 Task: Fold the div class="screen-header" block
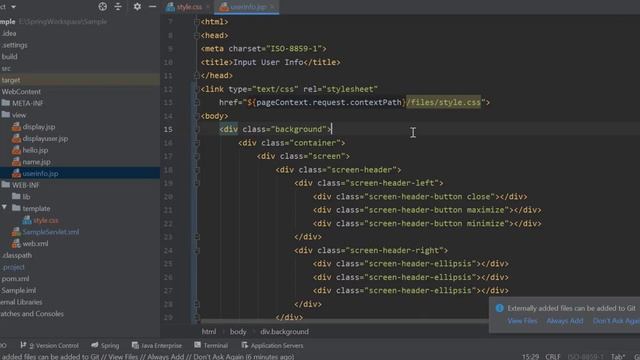pos(196,170)
